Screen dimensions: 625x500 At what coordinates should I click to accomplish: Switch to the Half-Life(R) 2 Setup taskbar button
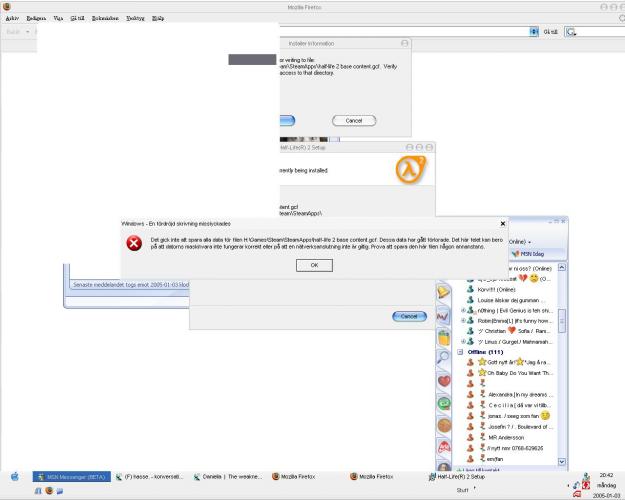point(458,476)
